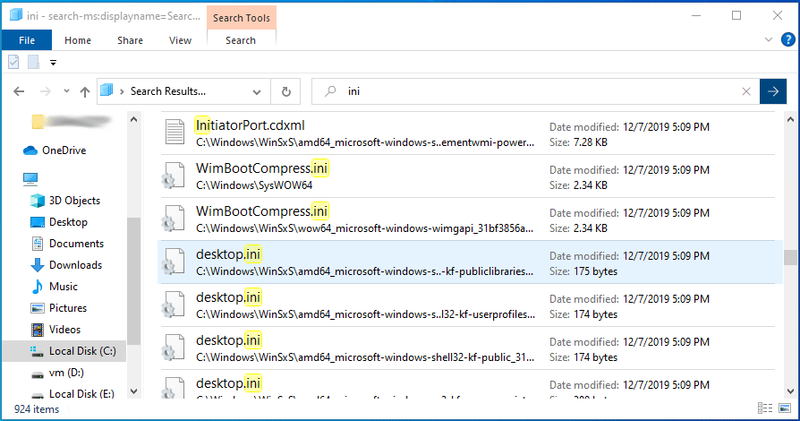Click the results vertical scrollbar thumb
The image size is (800, 421).
[x=790, y=258]
